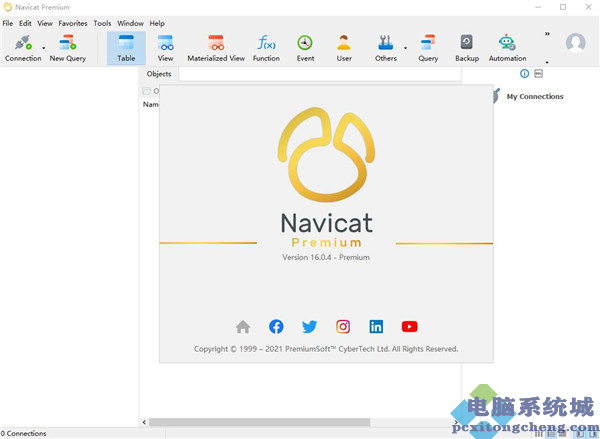Open the Event objects
Viewport: 600px width, 439px height.
(x=305, y=48)
